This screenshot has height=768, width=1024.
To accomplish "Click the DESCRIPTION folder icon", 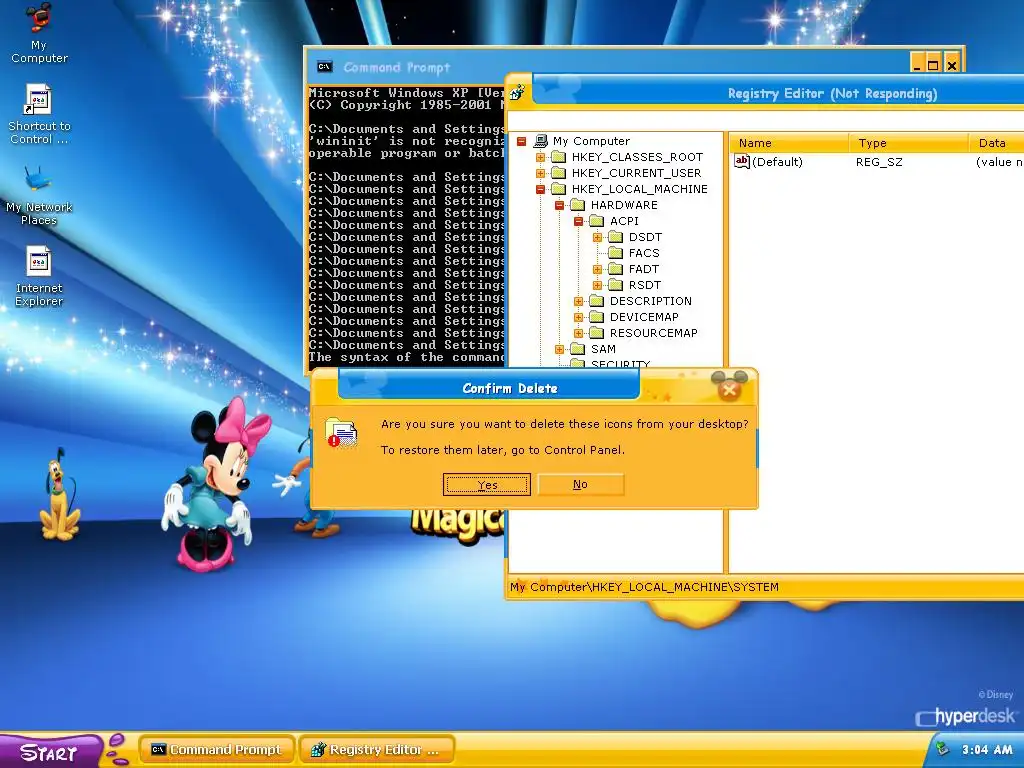I will coord(596,301).
